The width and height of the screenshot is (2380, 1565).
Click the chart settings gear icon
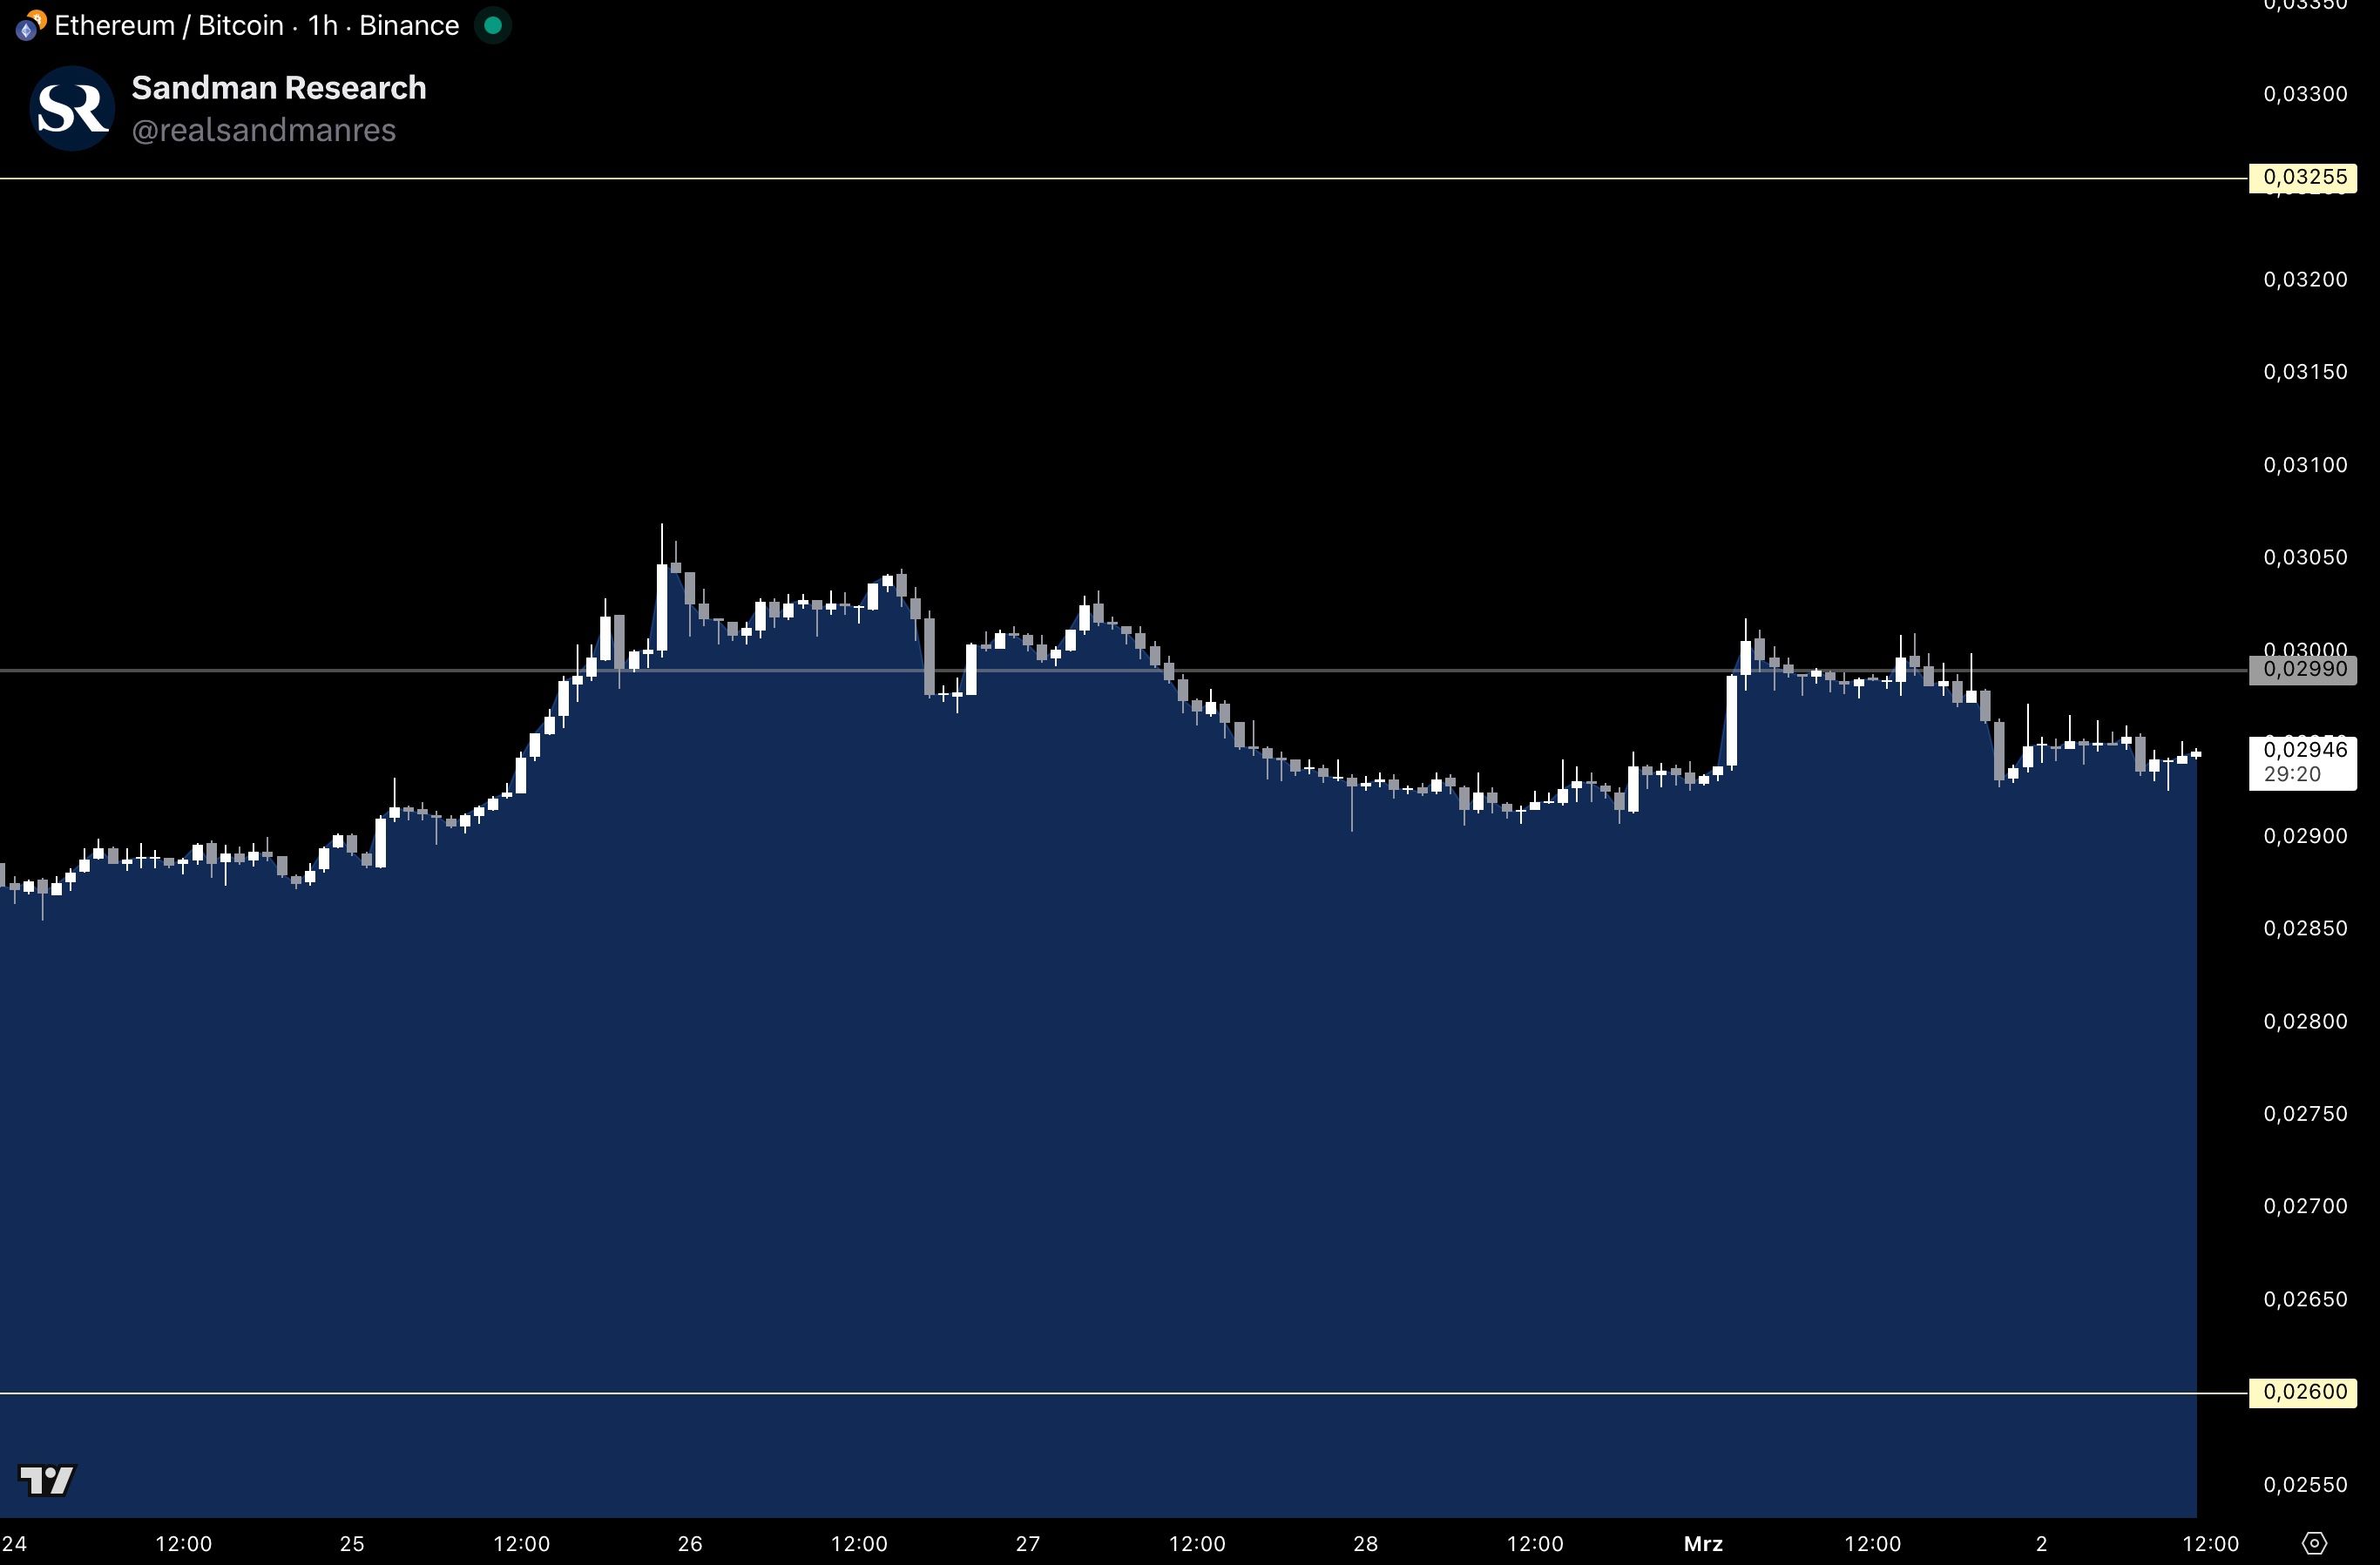[x=2315, y=1543]
